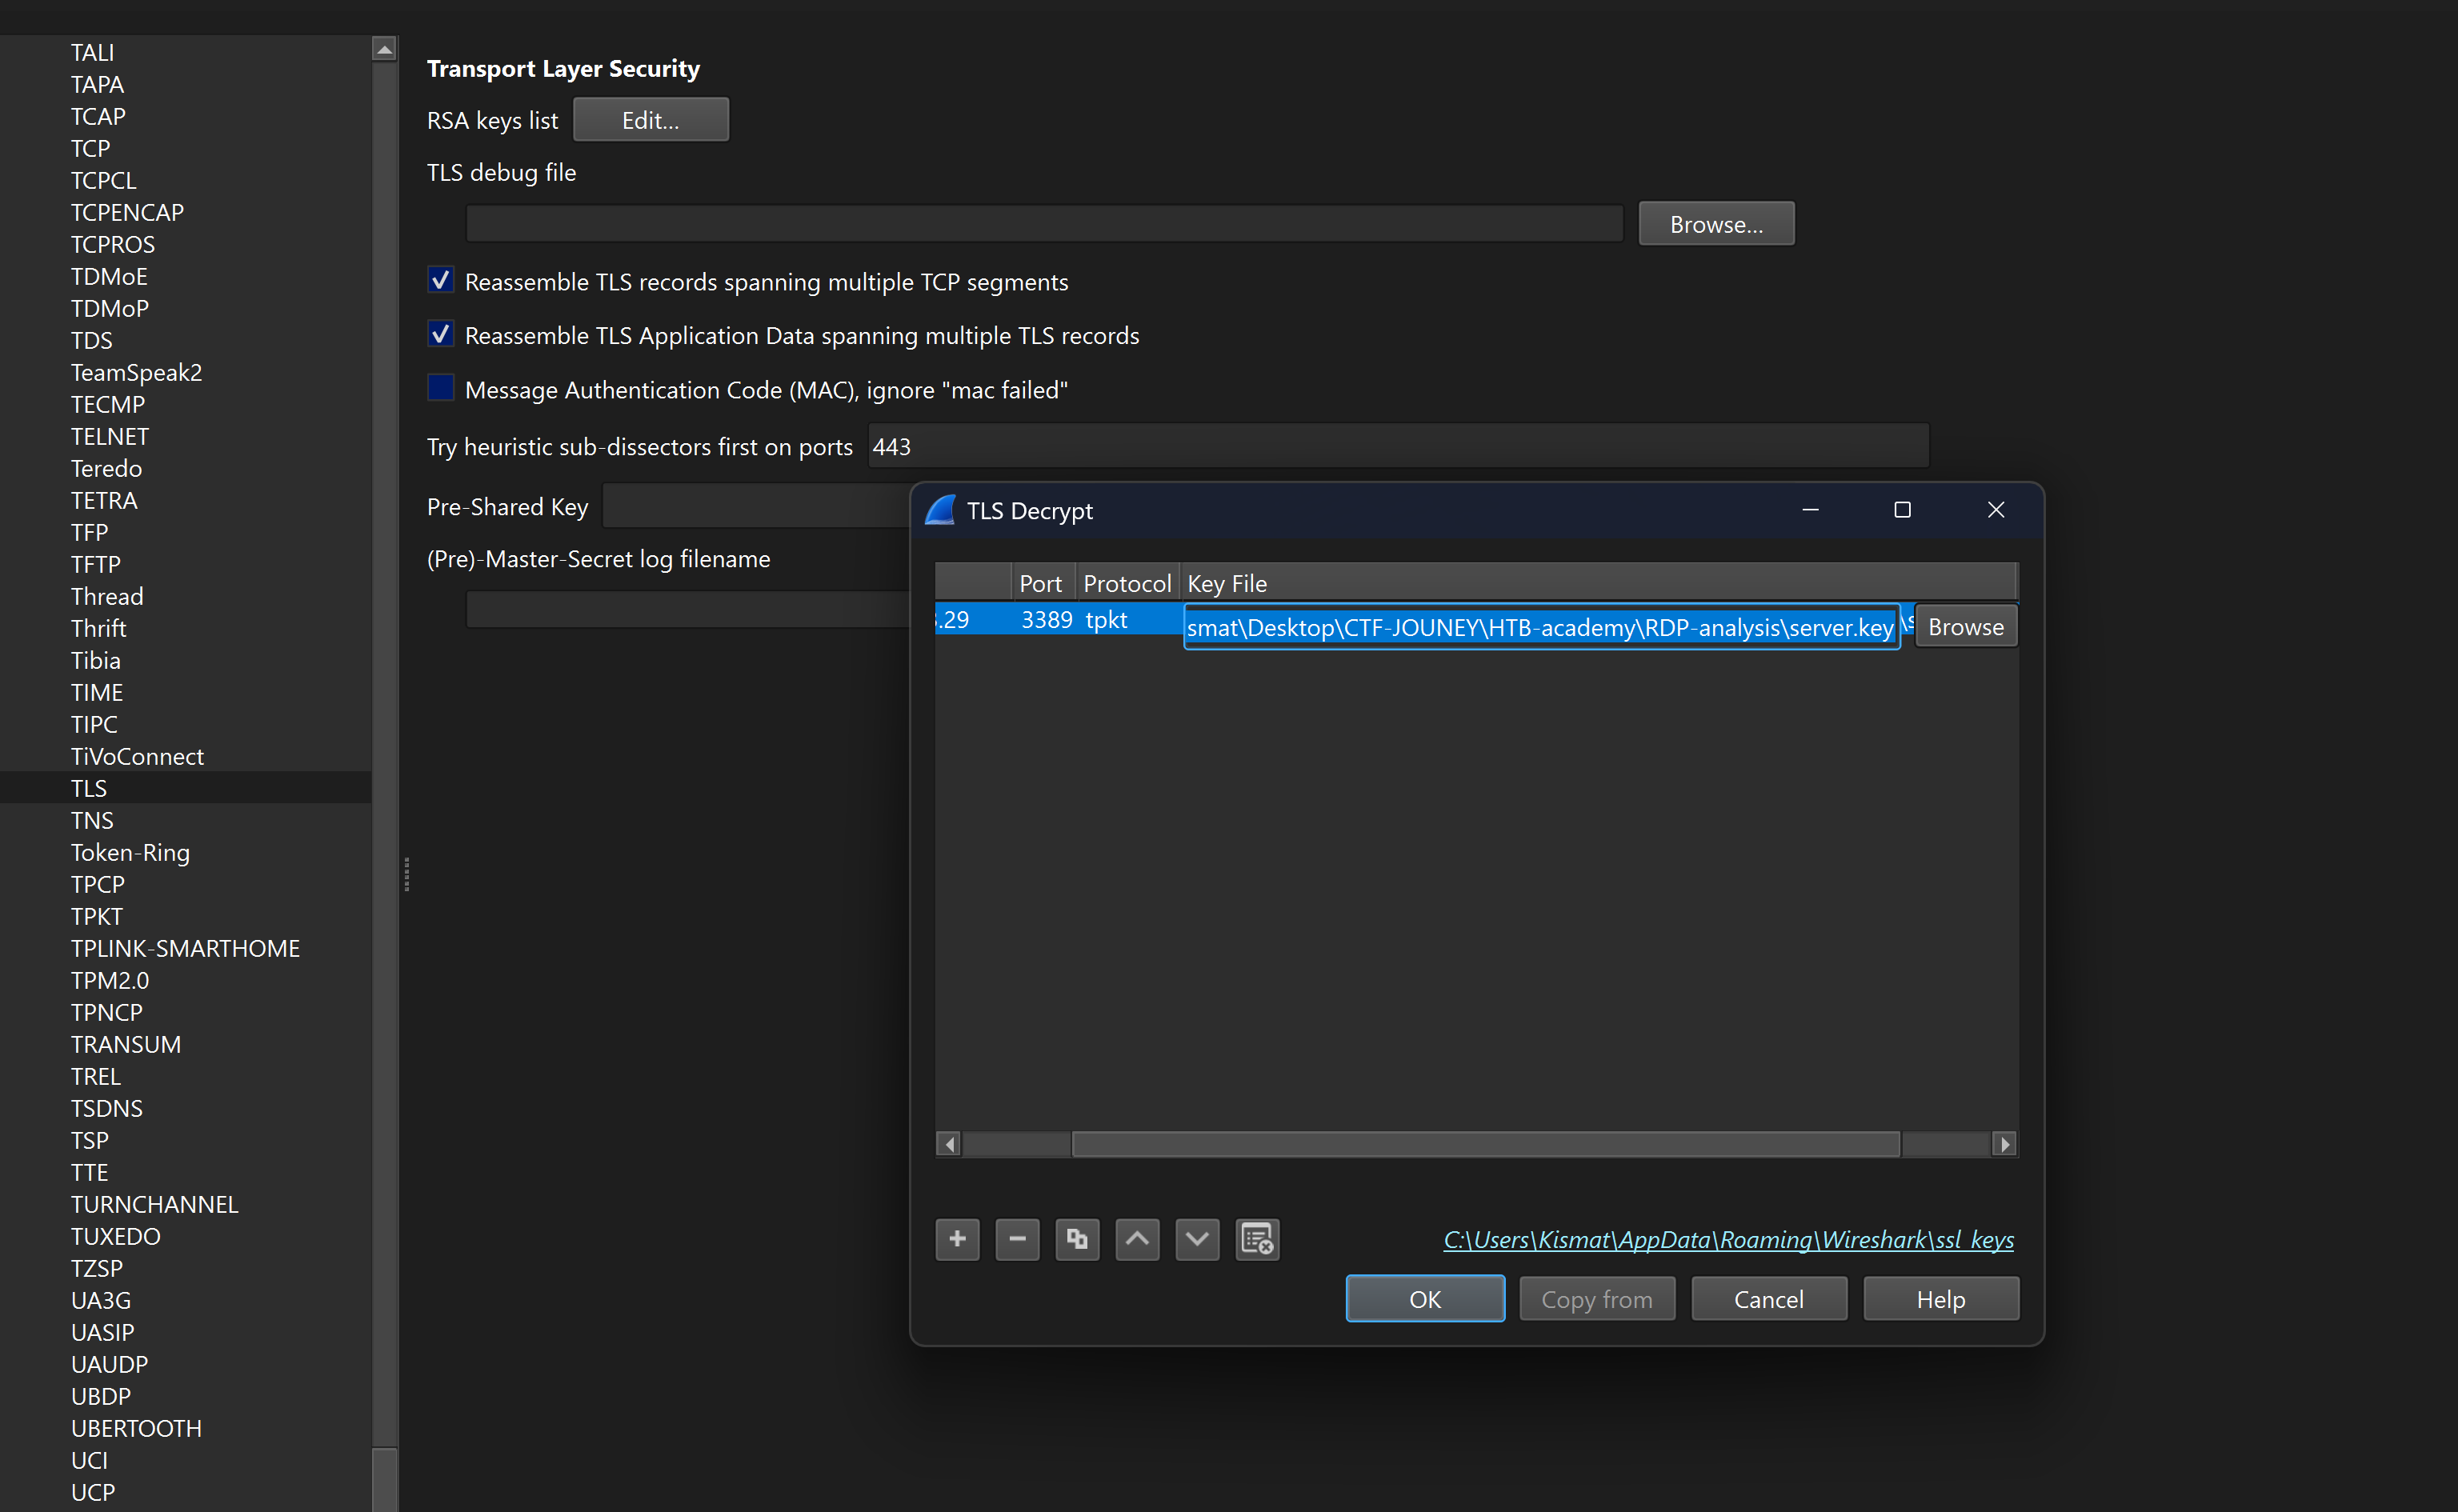Click the Master-Secret log filename field
Image resolution: width=2458 pixels, height=1512 pixels.
[x=688, y=609]
